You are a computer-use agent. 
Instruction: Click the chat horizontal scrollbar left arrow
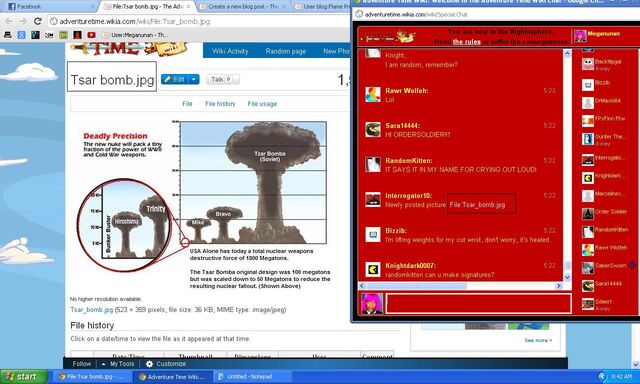click(362, 286)
